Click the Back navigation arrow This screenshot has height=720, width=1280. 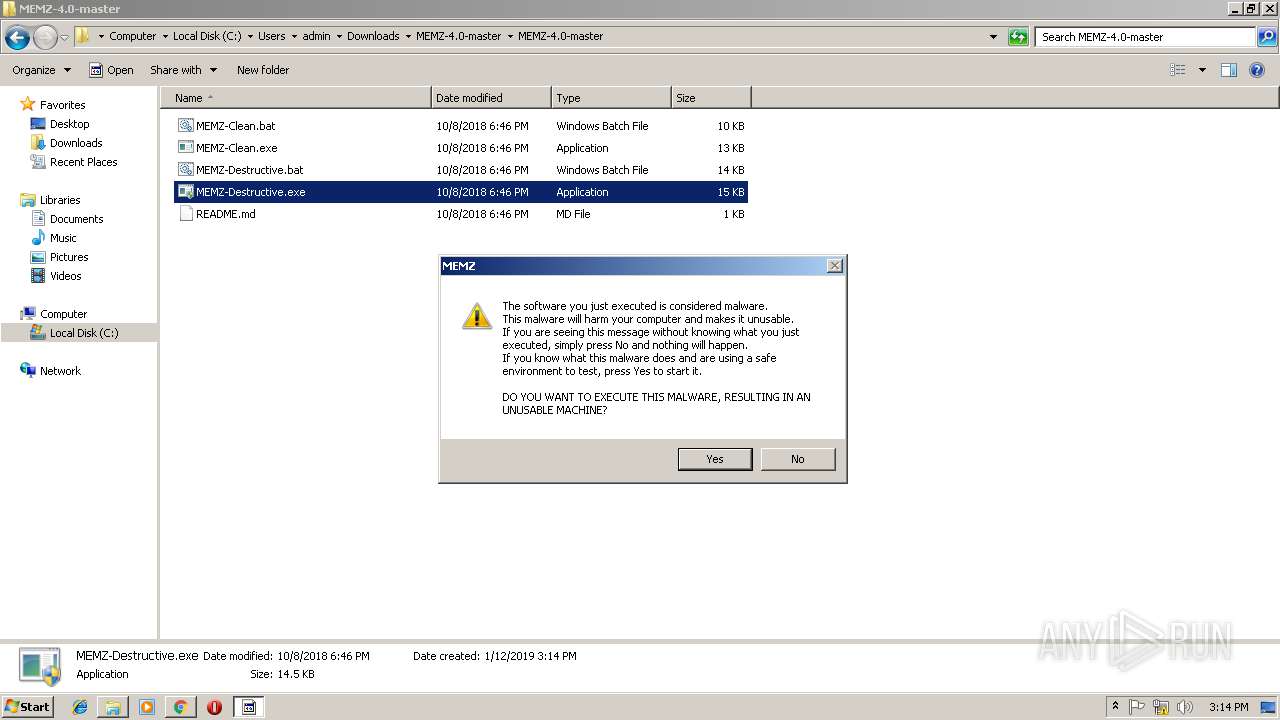point(17,37)
